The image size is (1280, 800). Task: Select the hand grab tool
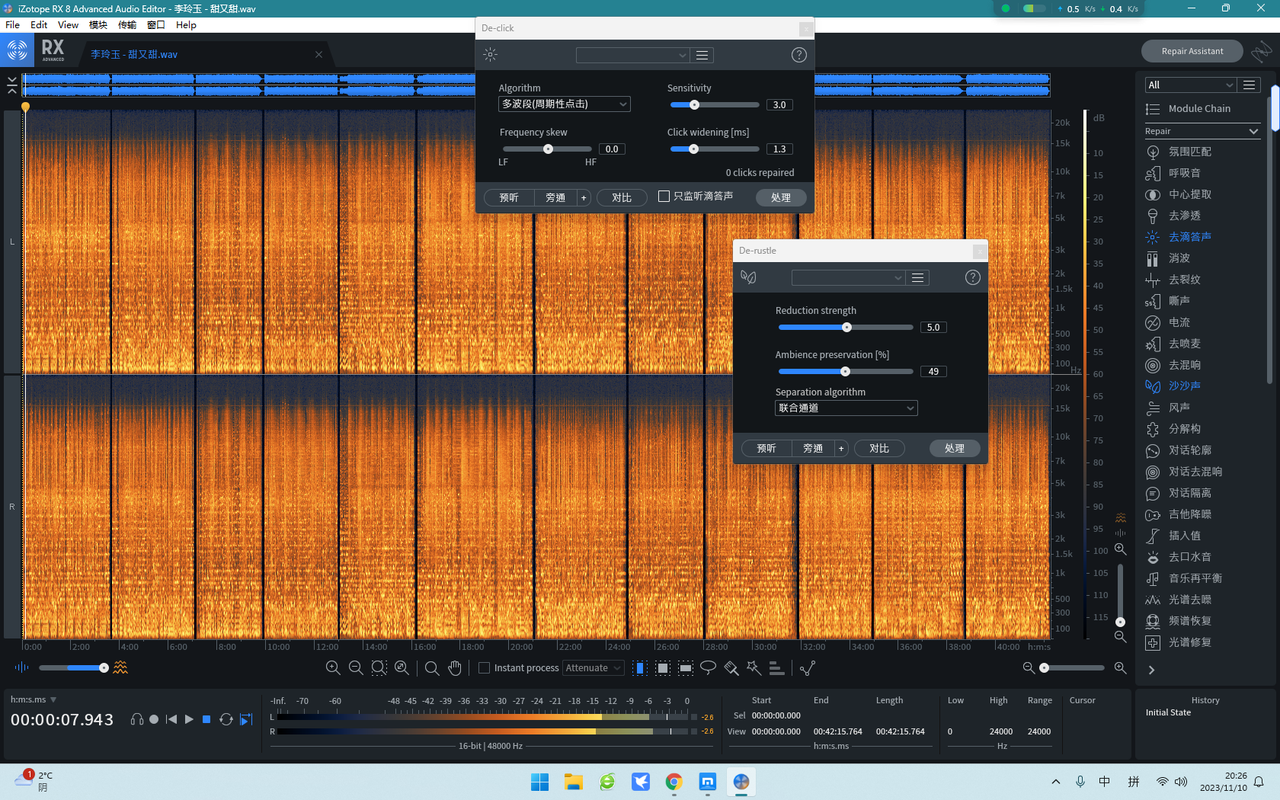pos(455,668)
